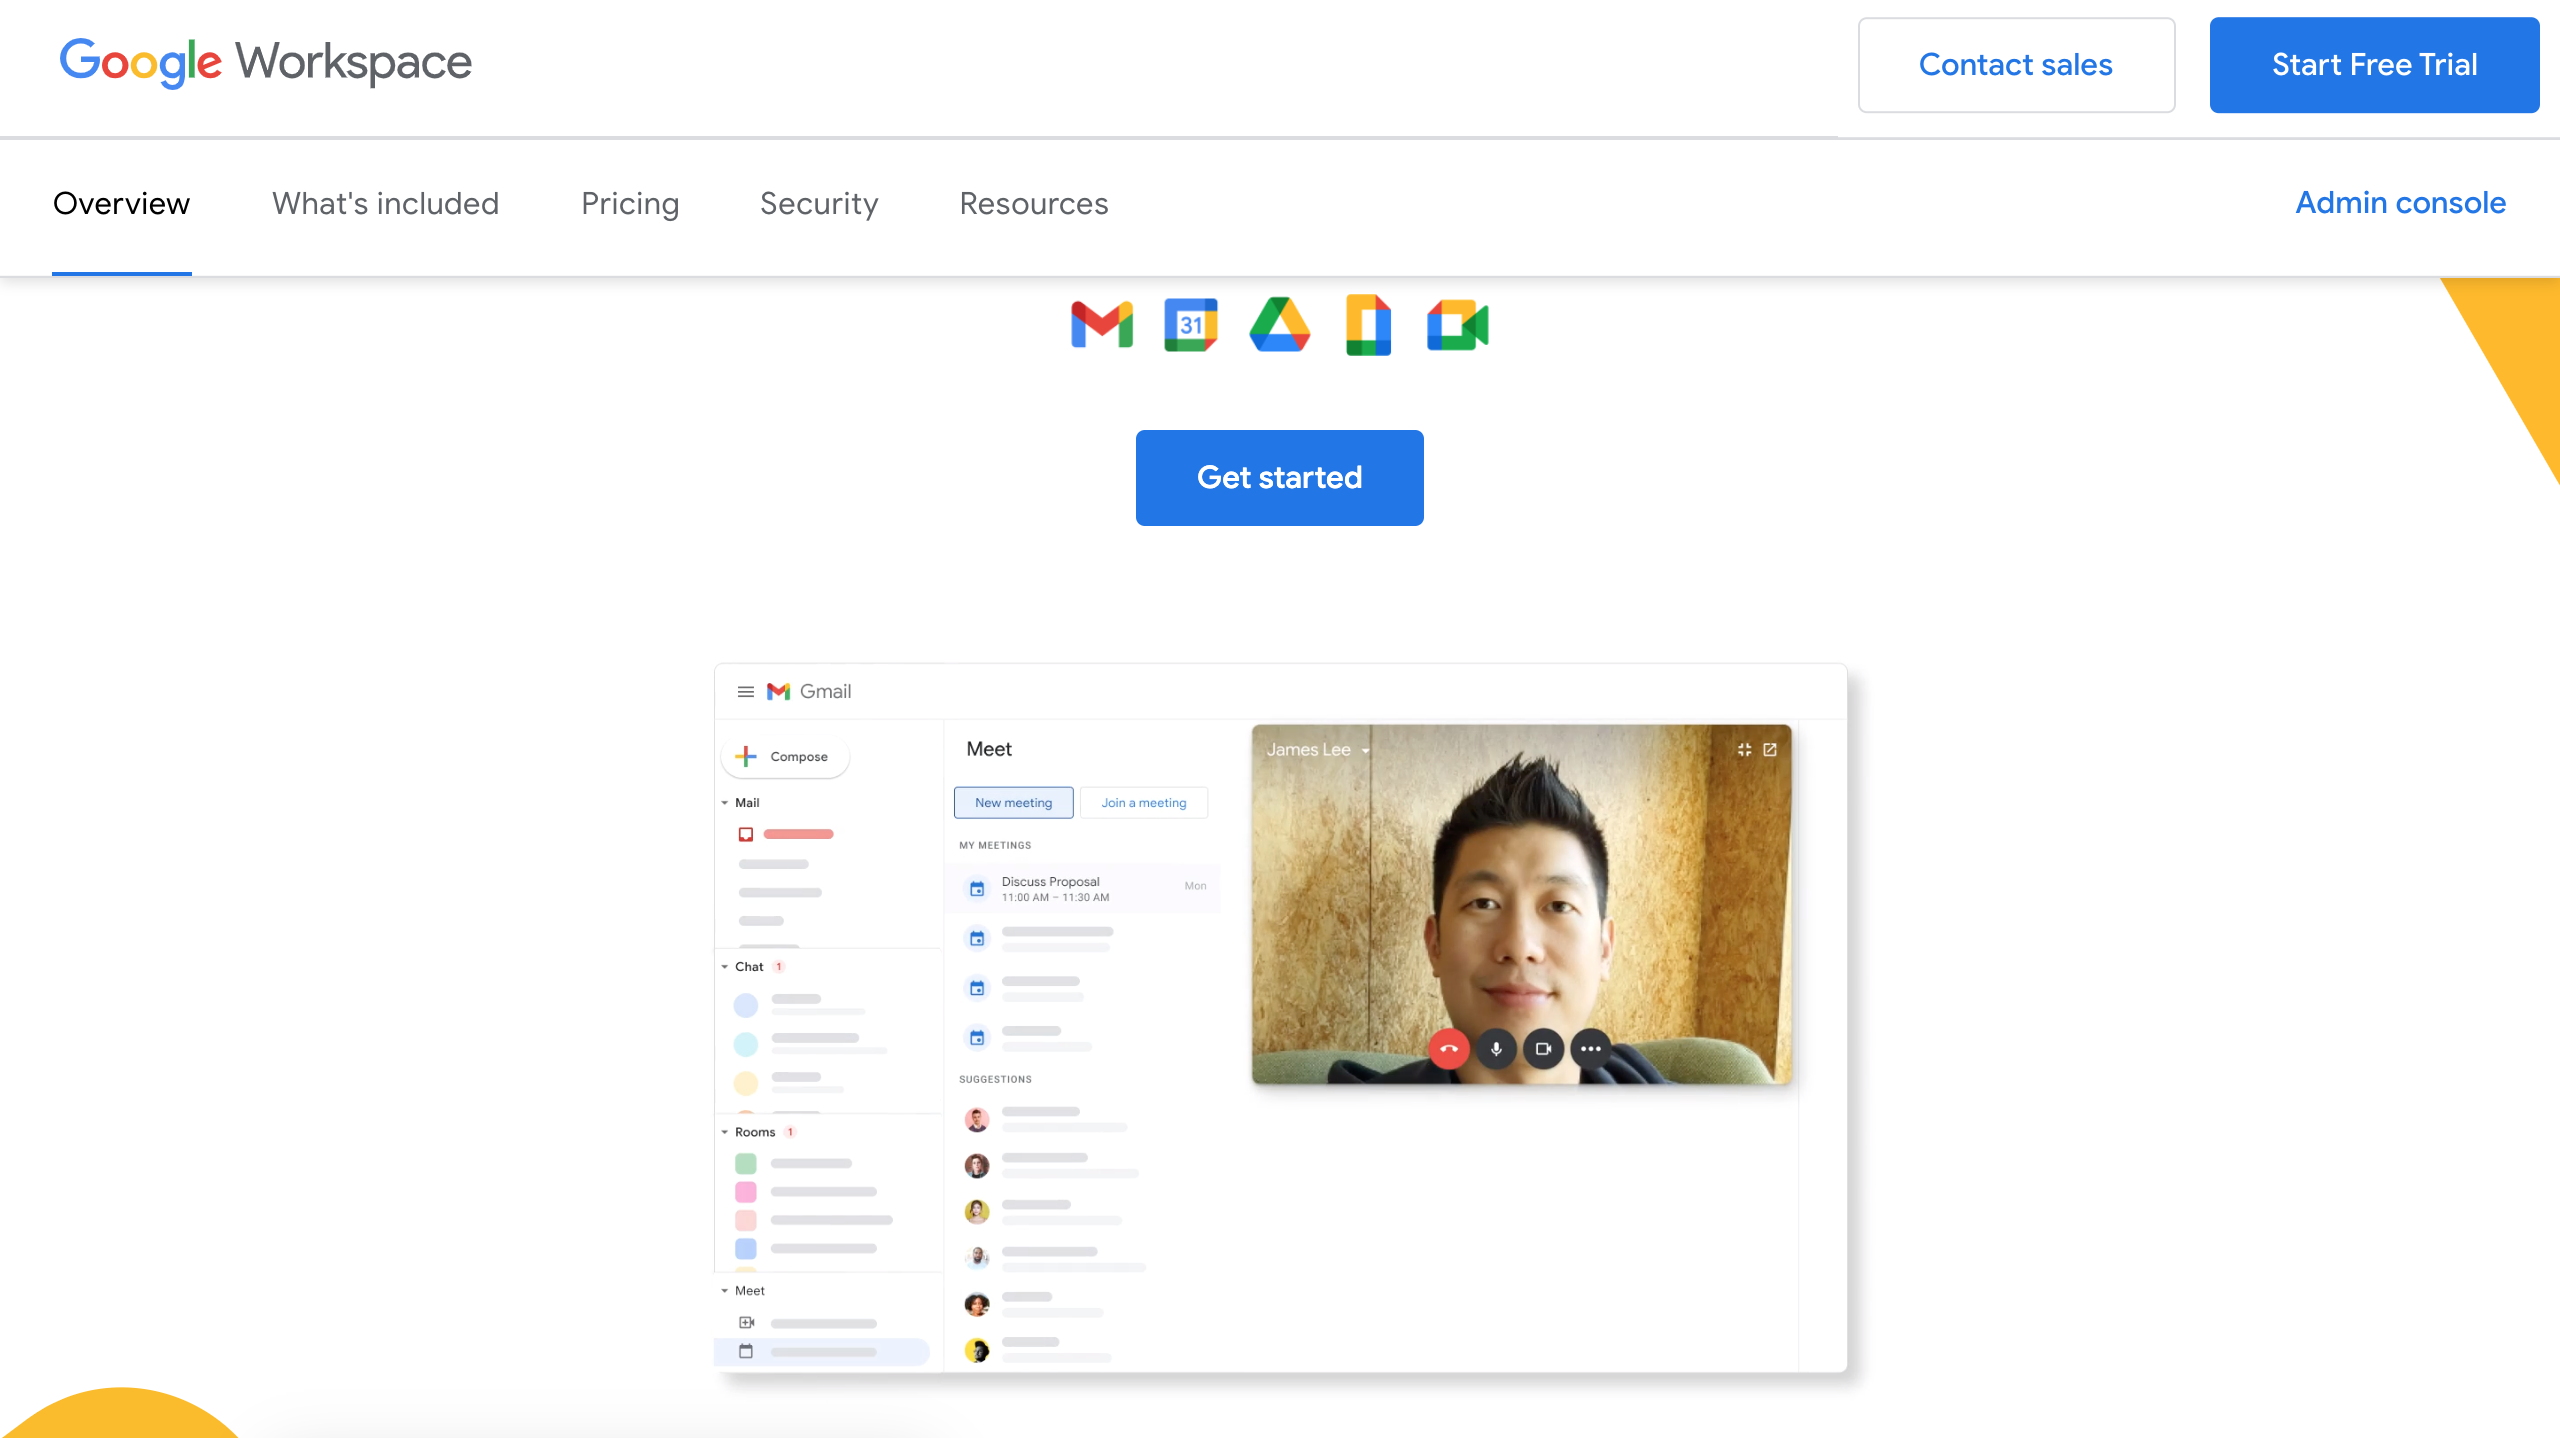Mute microphone in the video call
This screenshot has height=1438, width=2560.
pyautogui.click(x=1496, y=1049)
